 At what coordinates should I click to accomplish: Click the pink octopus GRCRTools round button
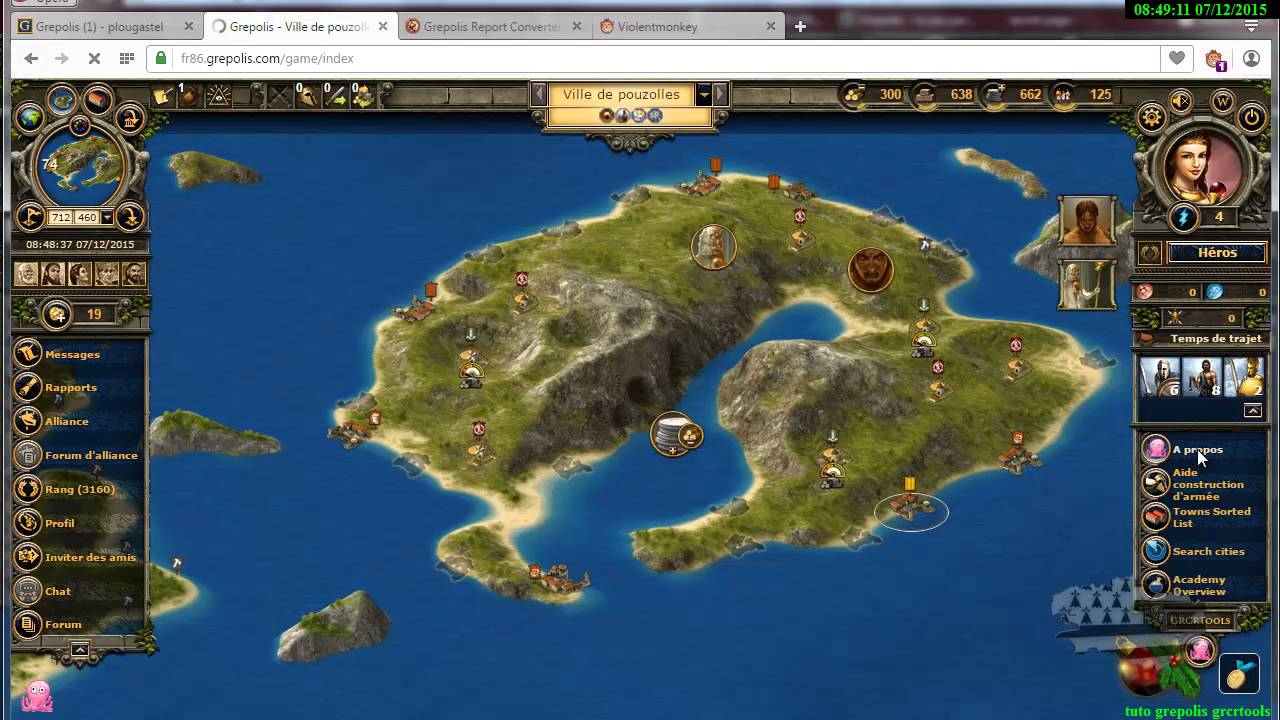(x=1200, y=652)
